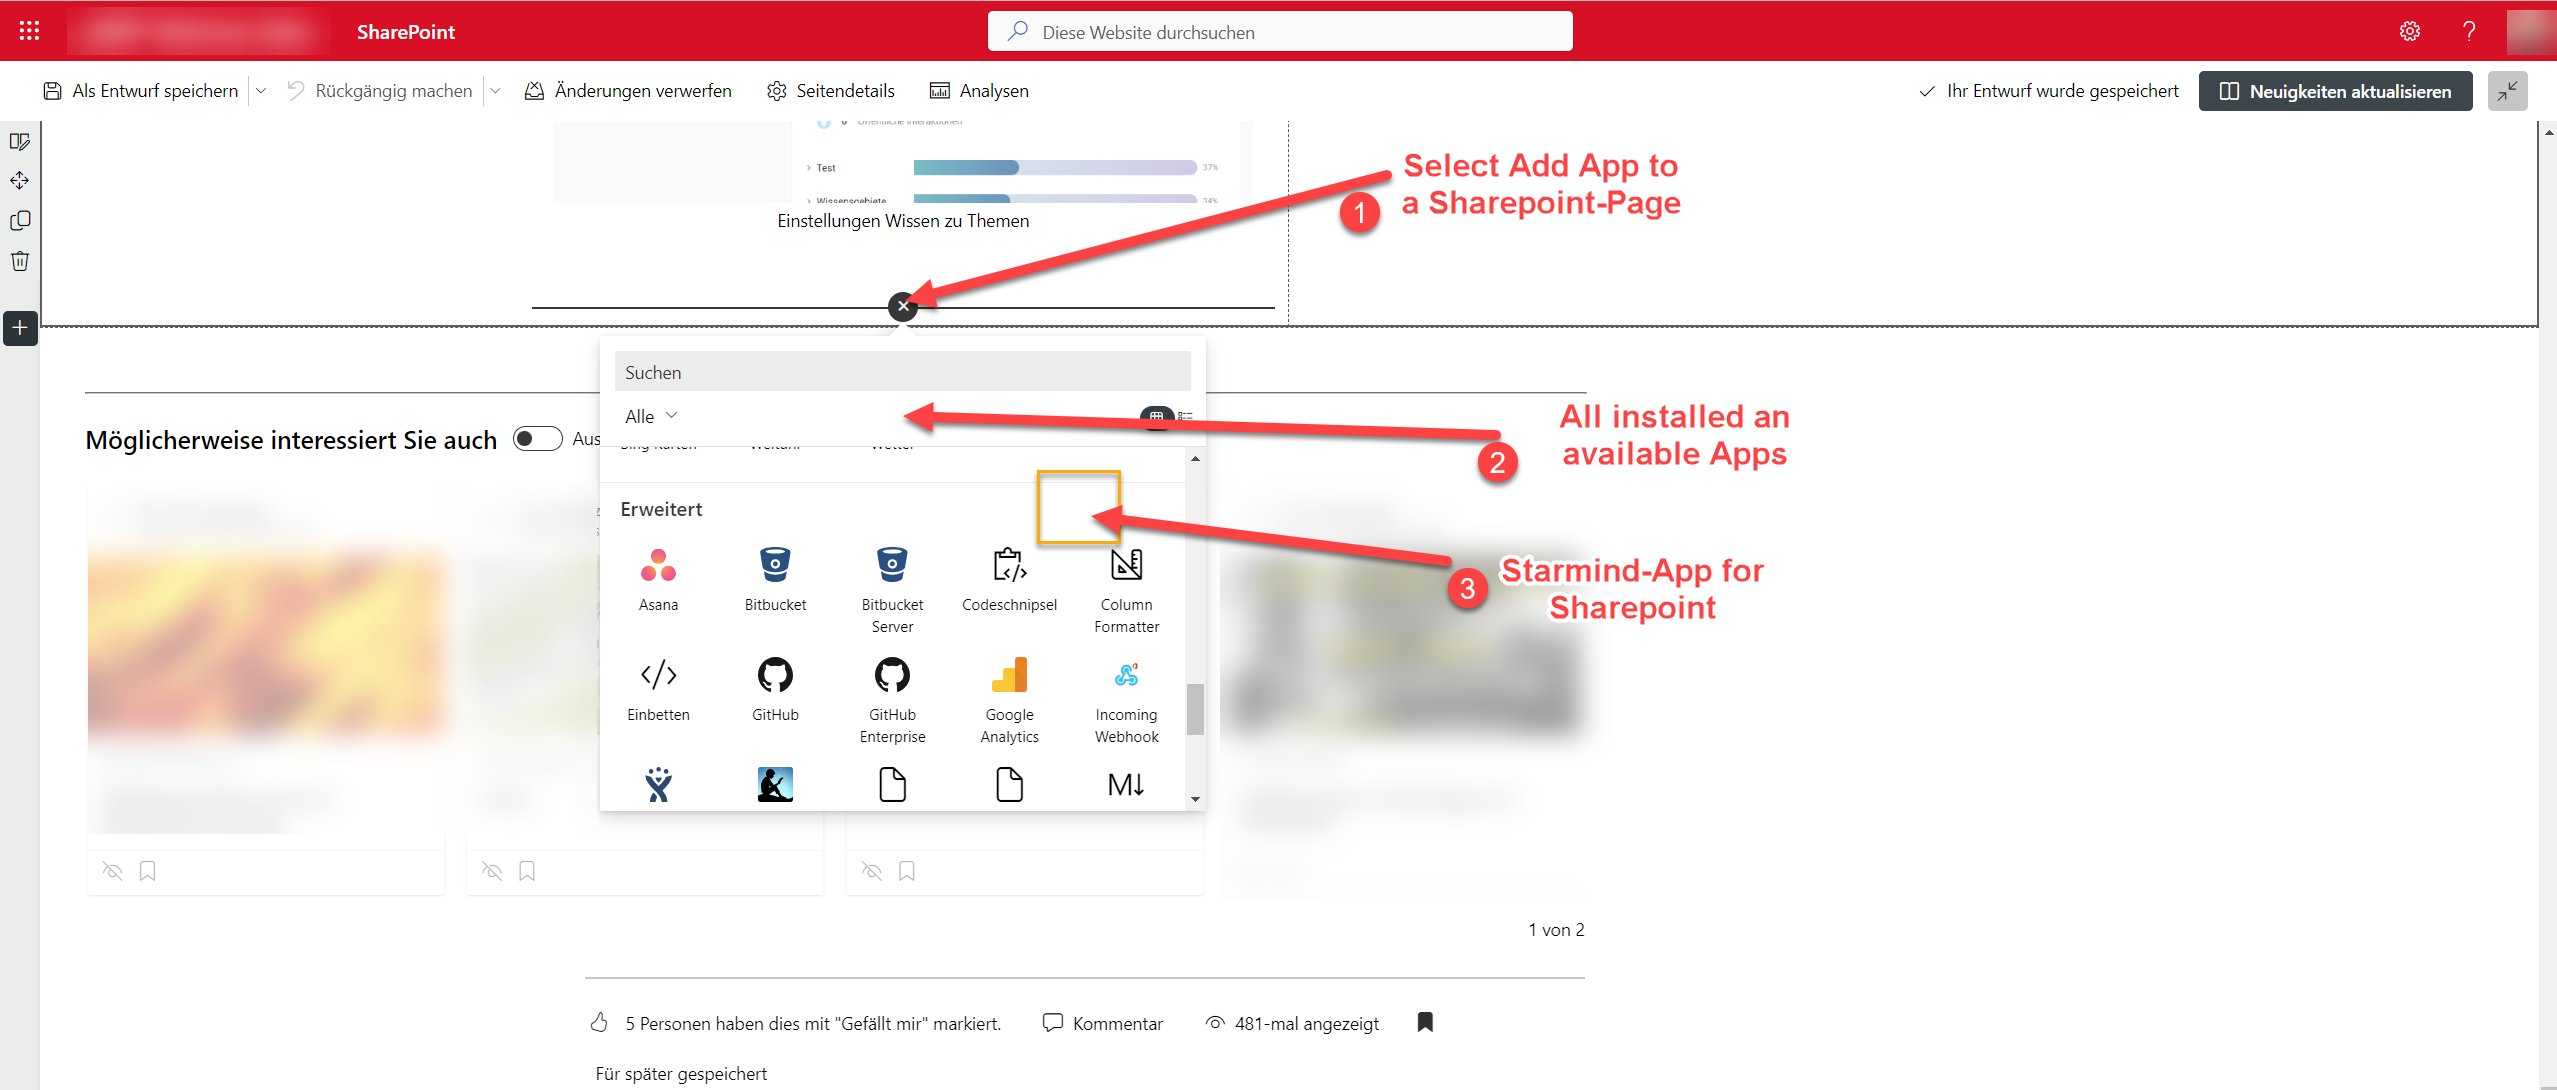Open the help question mark icon

[2469, 31]
